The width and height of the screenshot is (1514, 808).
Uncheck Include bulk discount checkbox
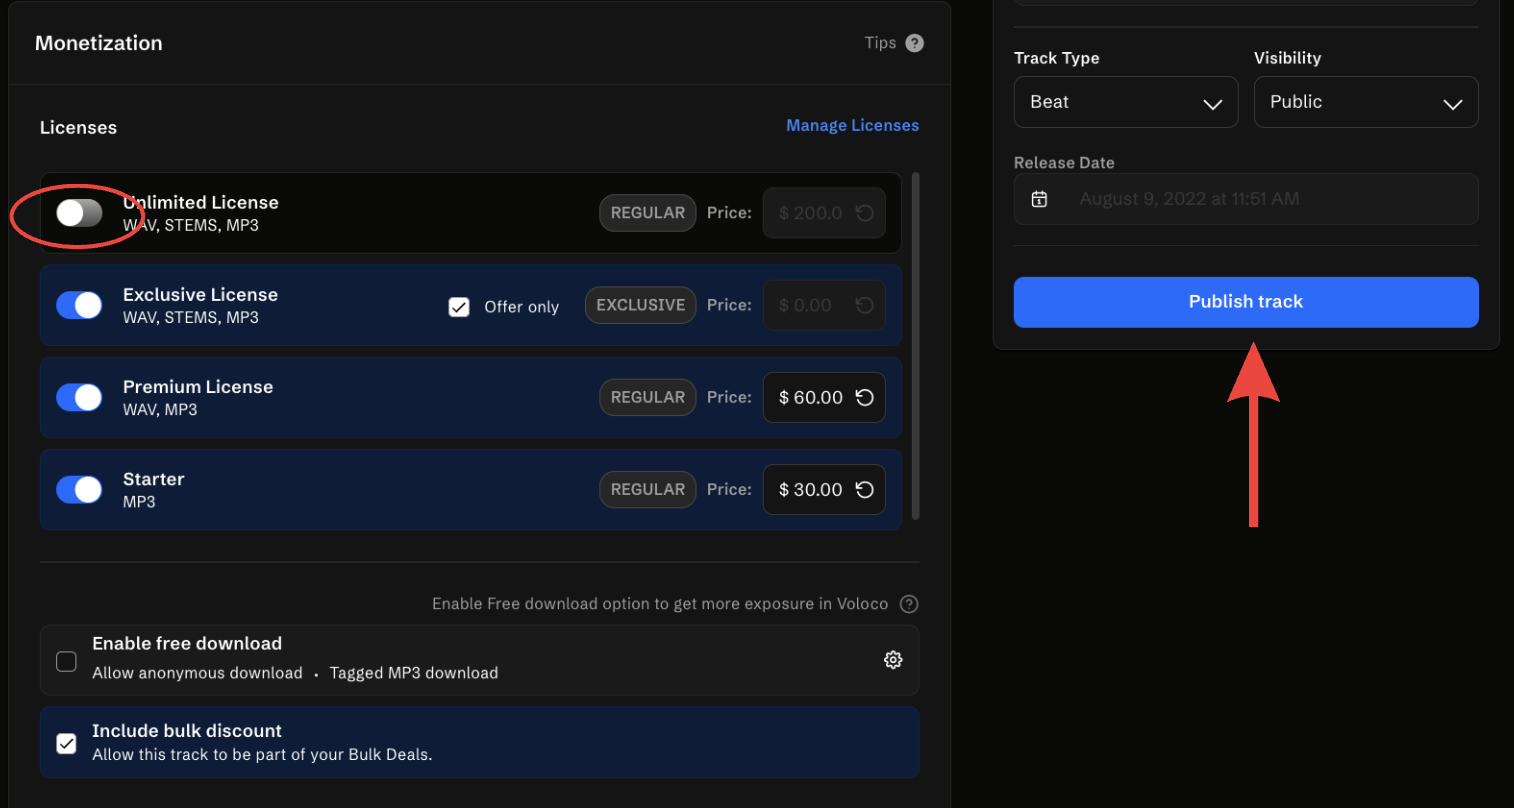pos(67,744)
